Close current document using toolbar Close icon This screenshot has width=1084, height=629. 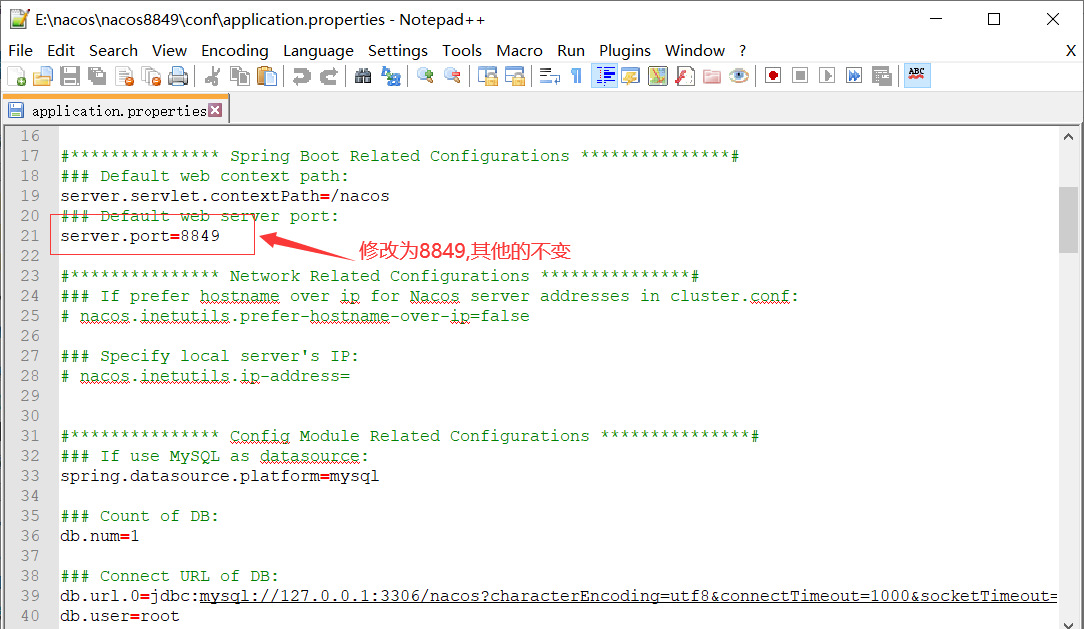124,76
